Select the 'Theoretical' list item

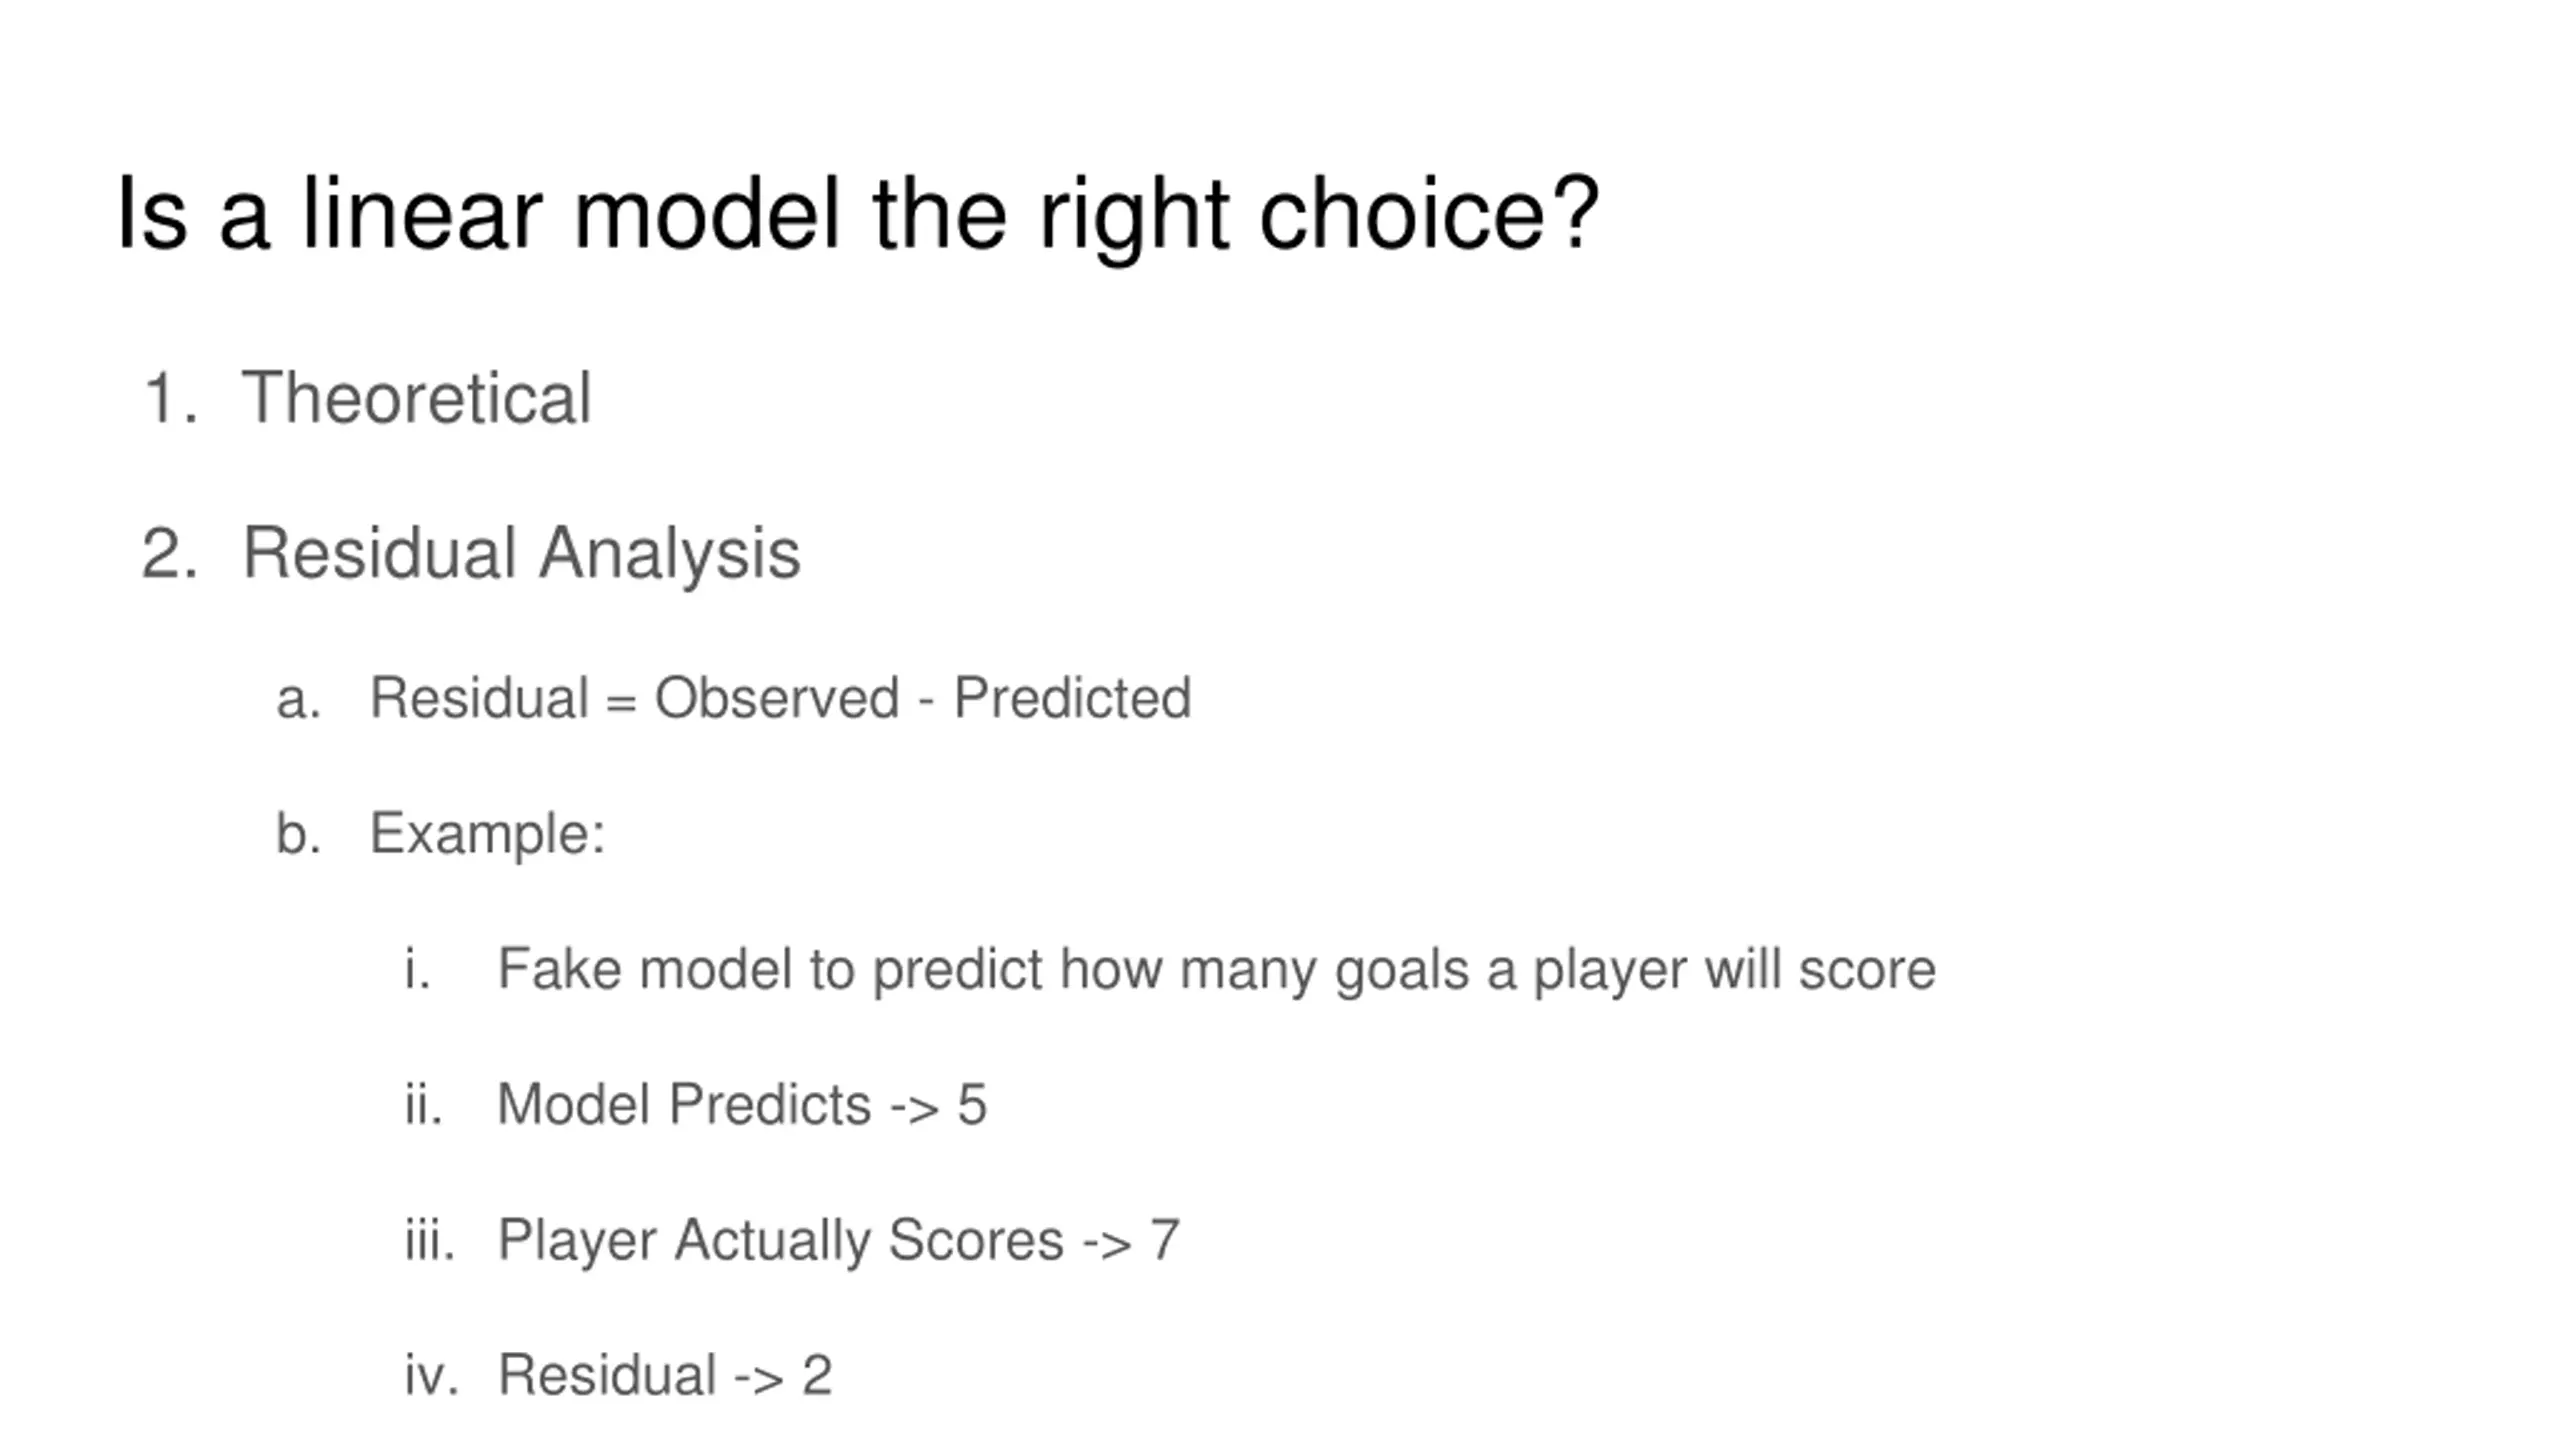417,398
